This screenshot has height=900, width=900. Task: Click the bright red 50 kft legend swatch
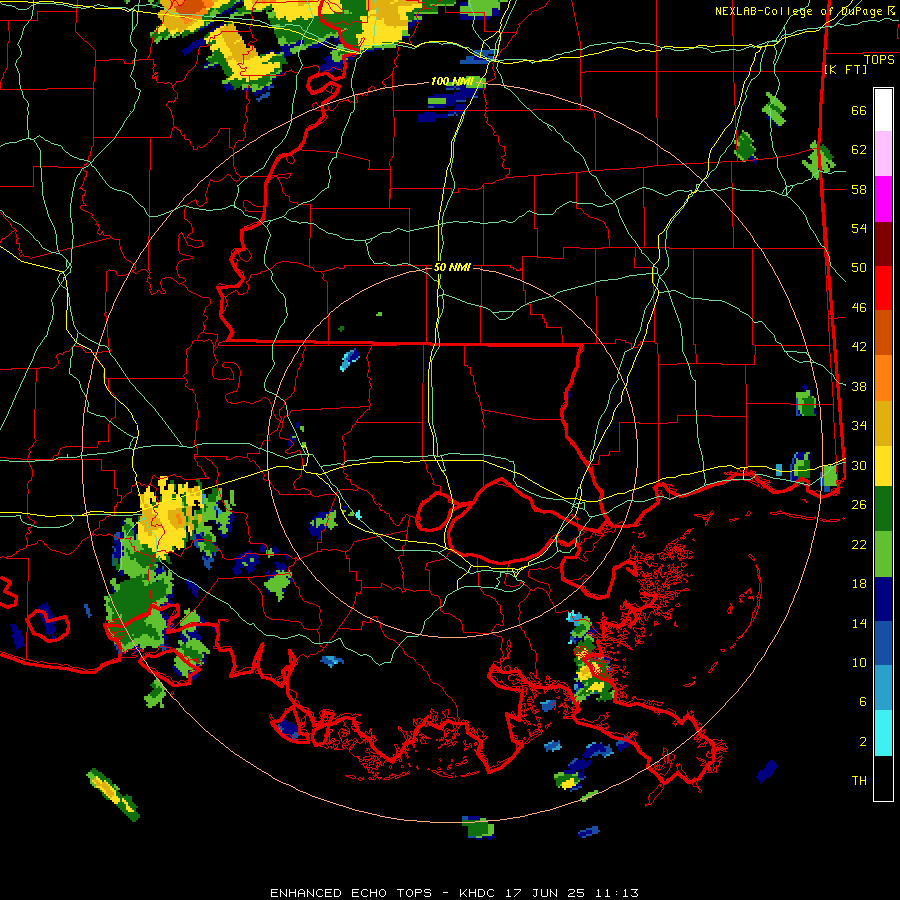pos(883,288)
